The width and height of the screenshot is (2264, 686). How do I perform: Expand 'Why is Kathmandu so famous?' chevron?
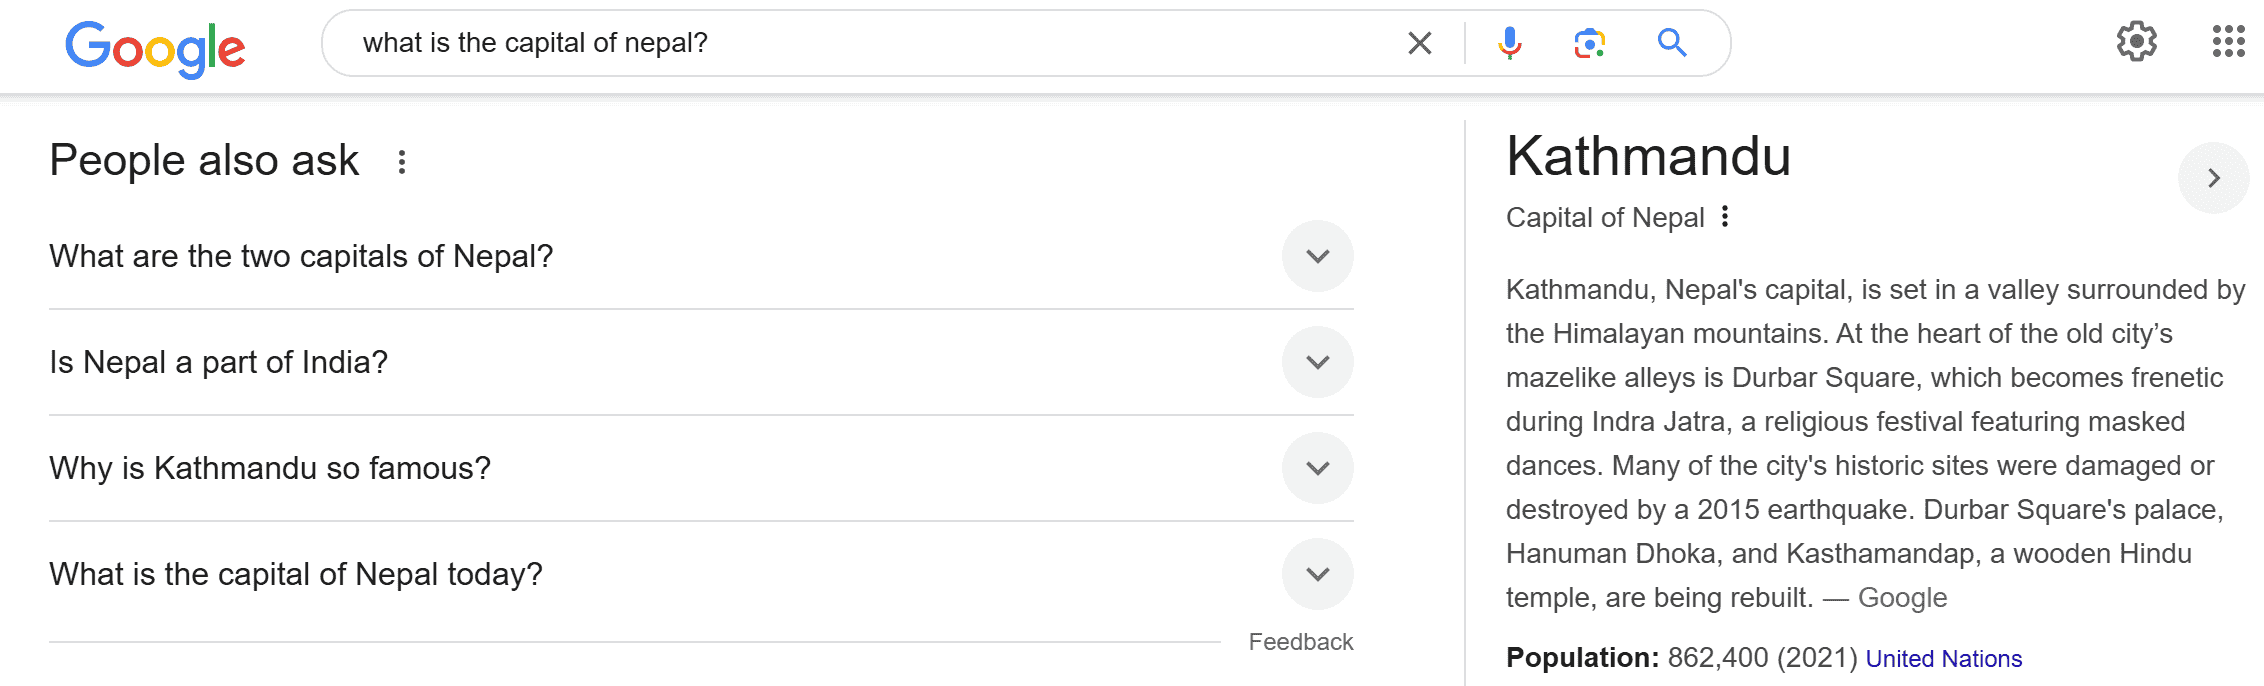point(1318,468)
